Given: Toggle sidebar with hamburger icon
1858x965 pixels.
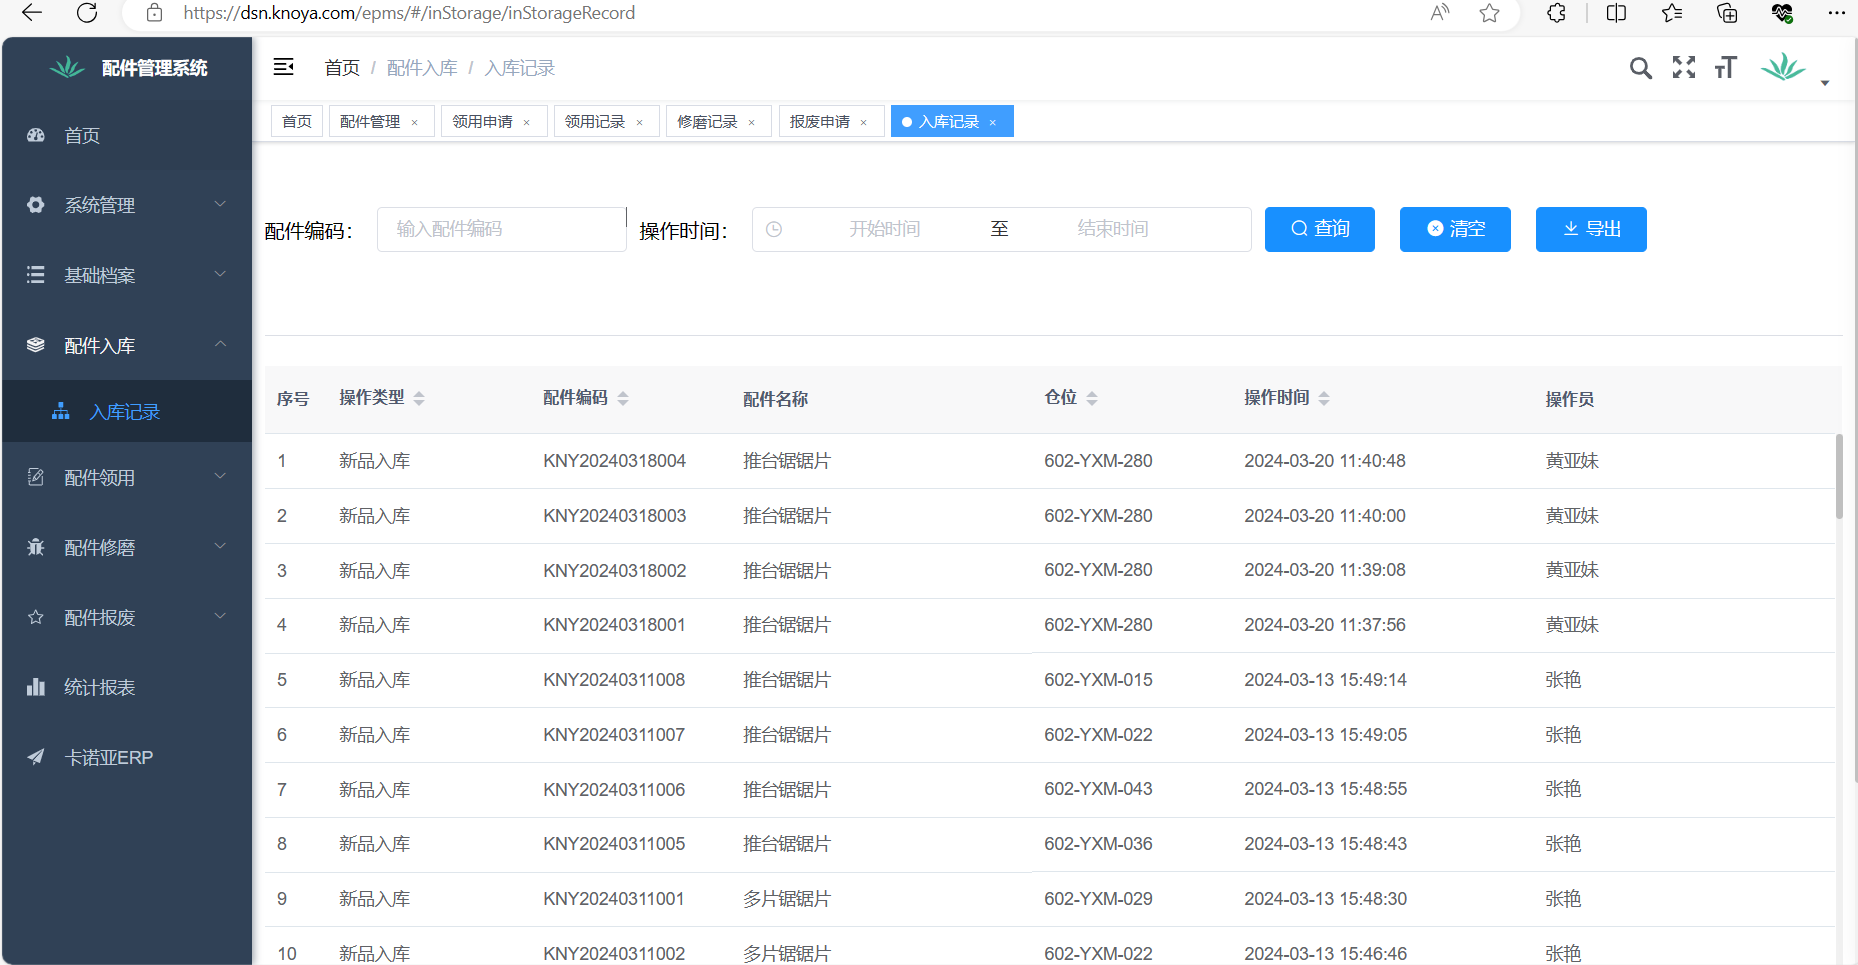Looking at the screenshot, I should click(284, 67).
